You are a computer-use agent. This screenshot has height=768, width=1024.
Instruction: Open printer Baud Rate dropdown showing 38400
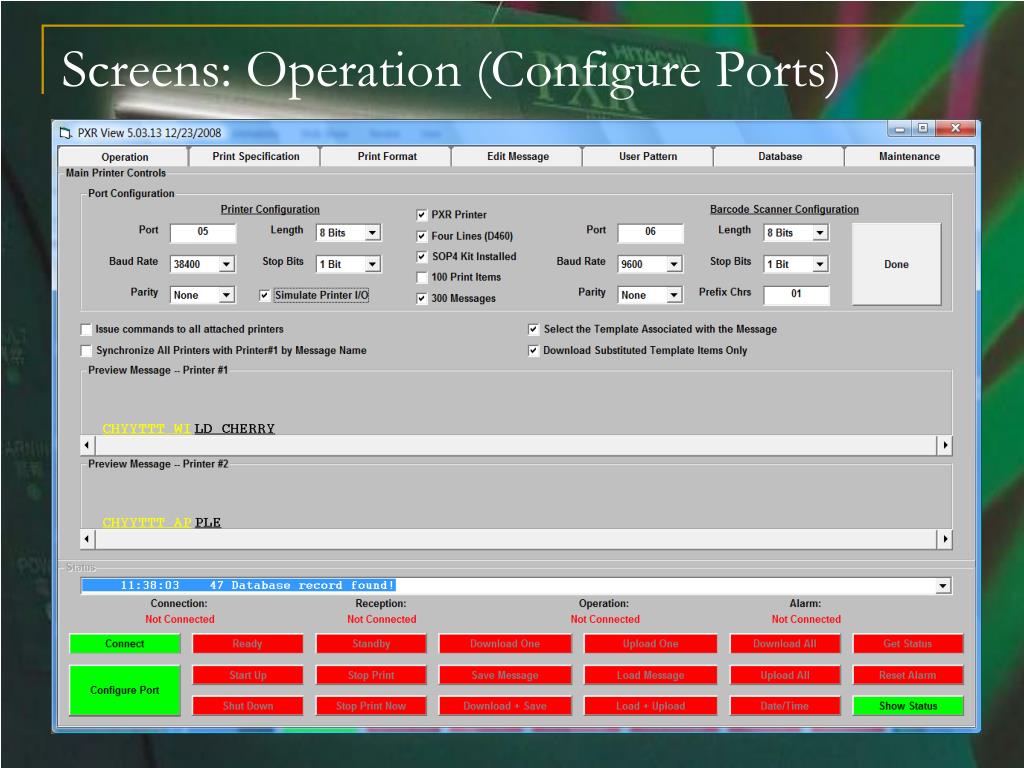(226, 264)
